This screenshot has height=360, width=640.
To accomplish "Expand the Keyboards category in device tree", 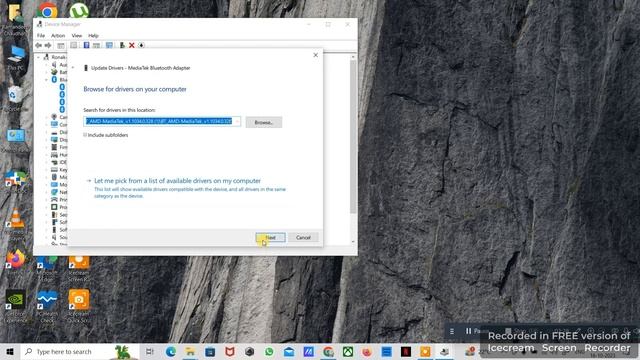I will (x=47, y=169).
